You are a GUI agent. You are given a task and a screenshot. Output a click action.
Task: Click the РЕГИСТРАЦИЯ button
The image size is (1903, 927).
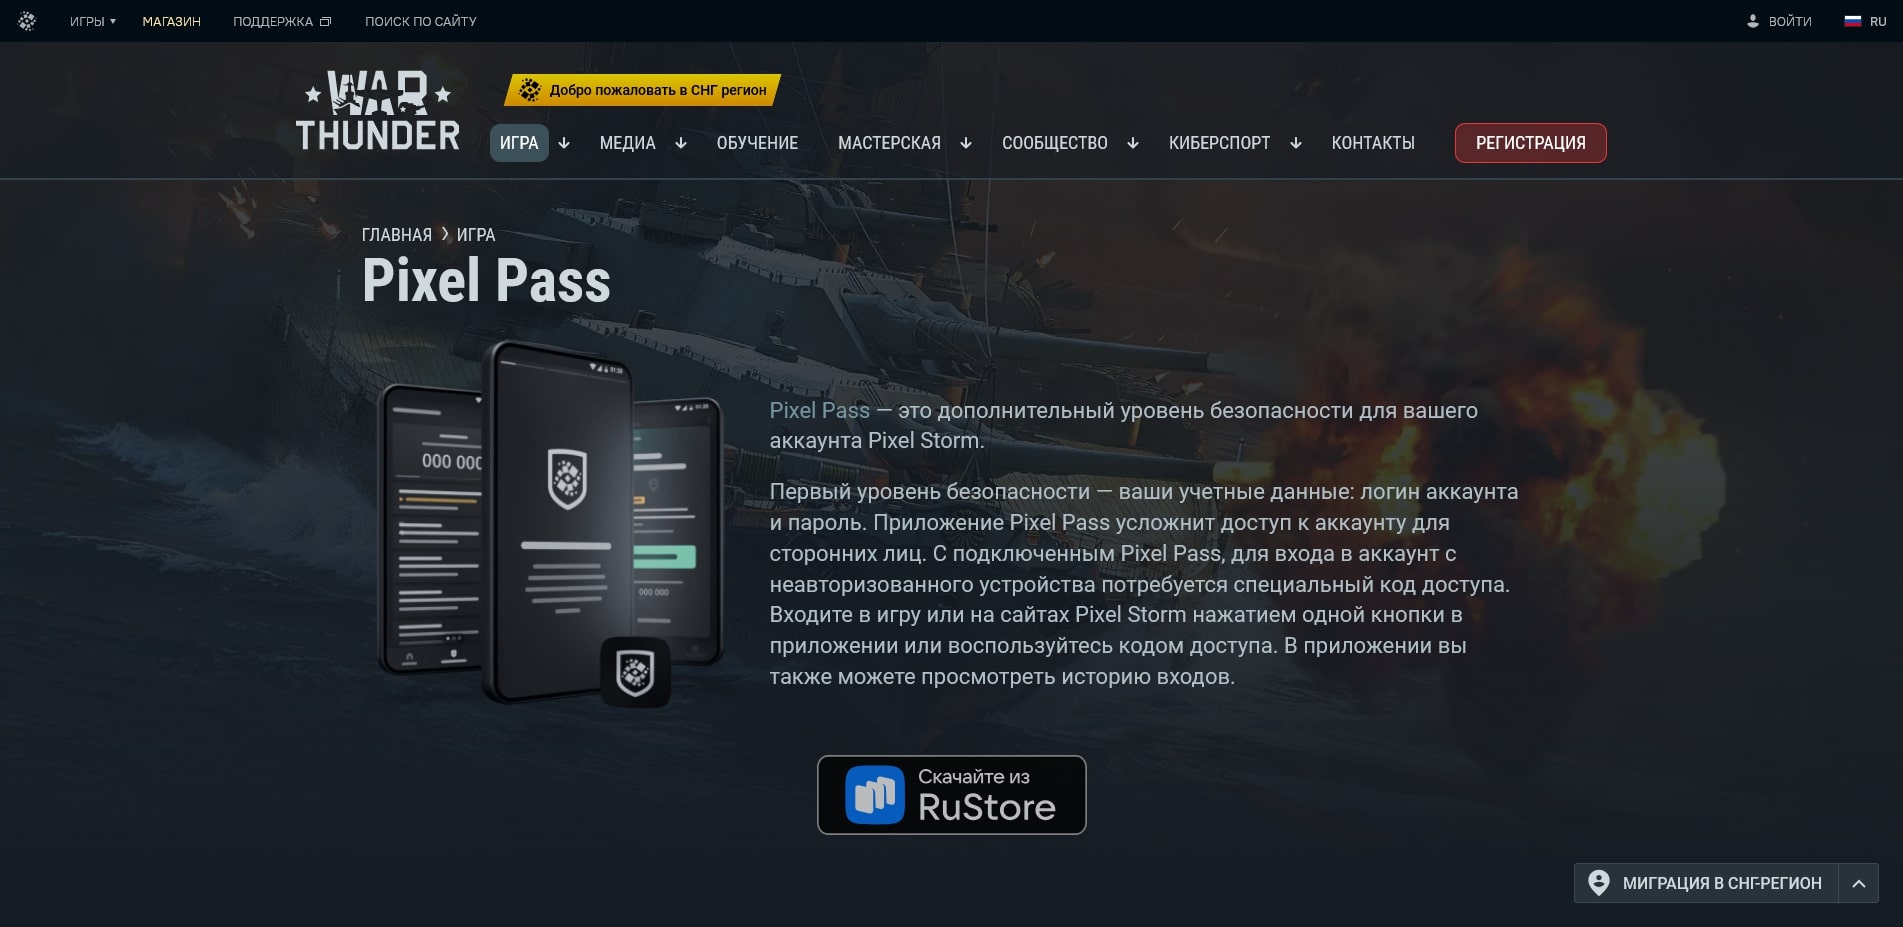tap(1530, 143)
